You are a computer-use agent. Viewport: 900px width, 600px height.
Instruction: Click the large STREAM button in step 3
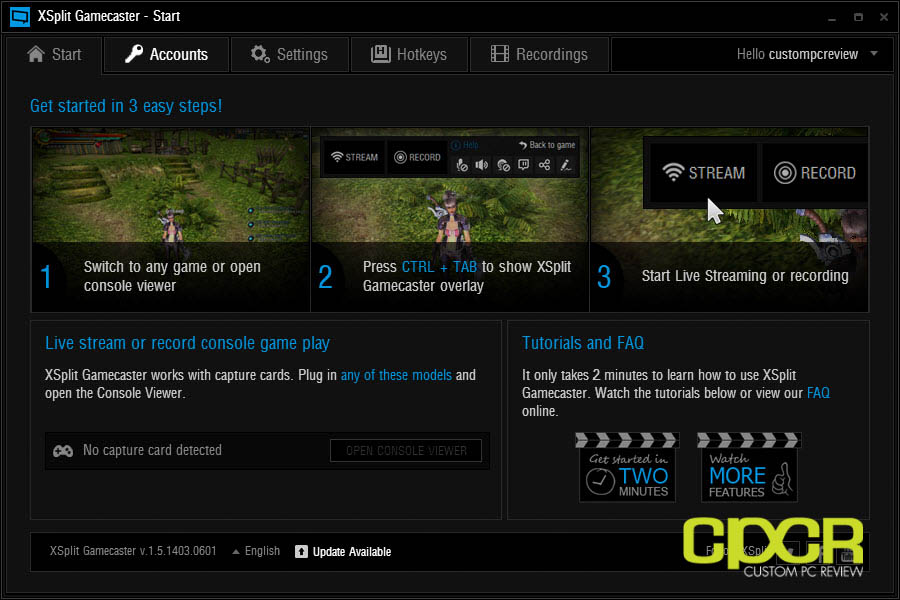click(703, 172)
